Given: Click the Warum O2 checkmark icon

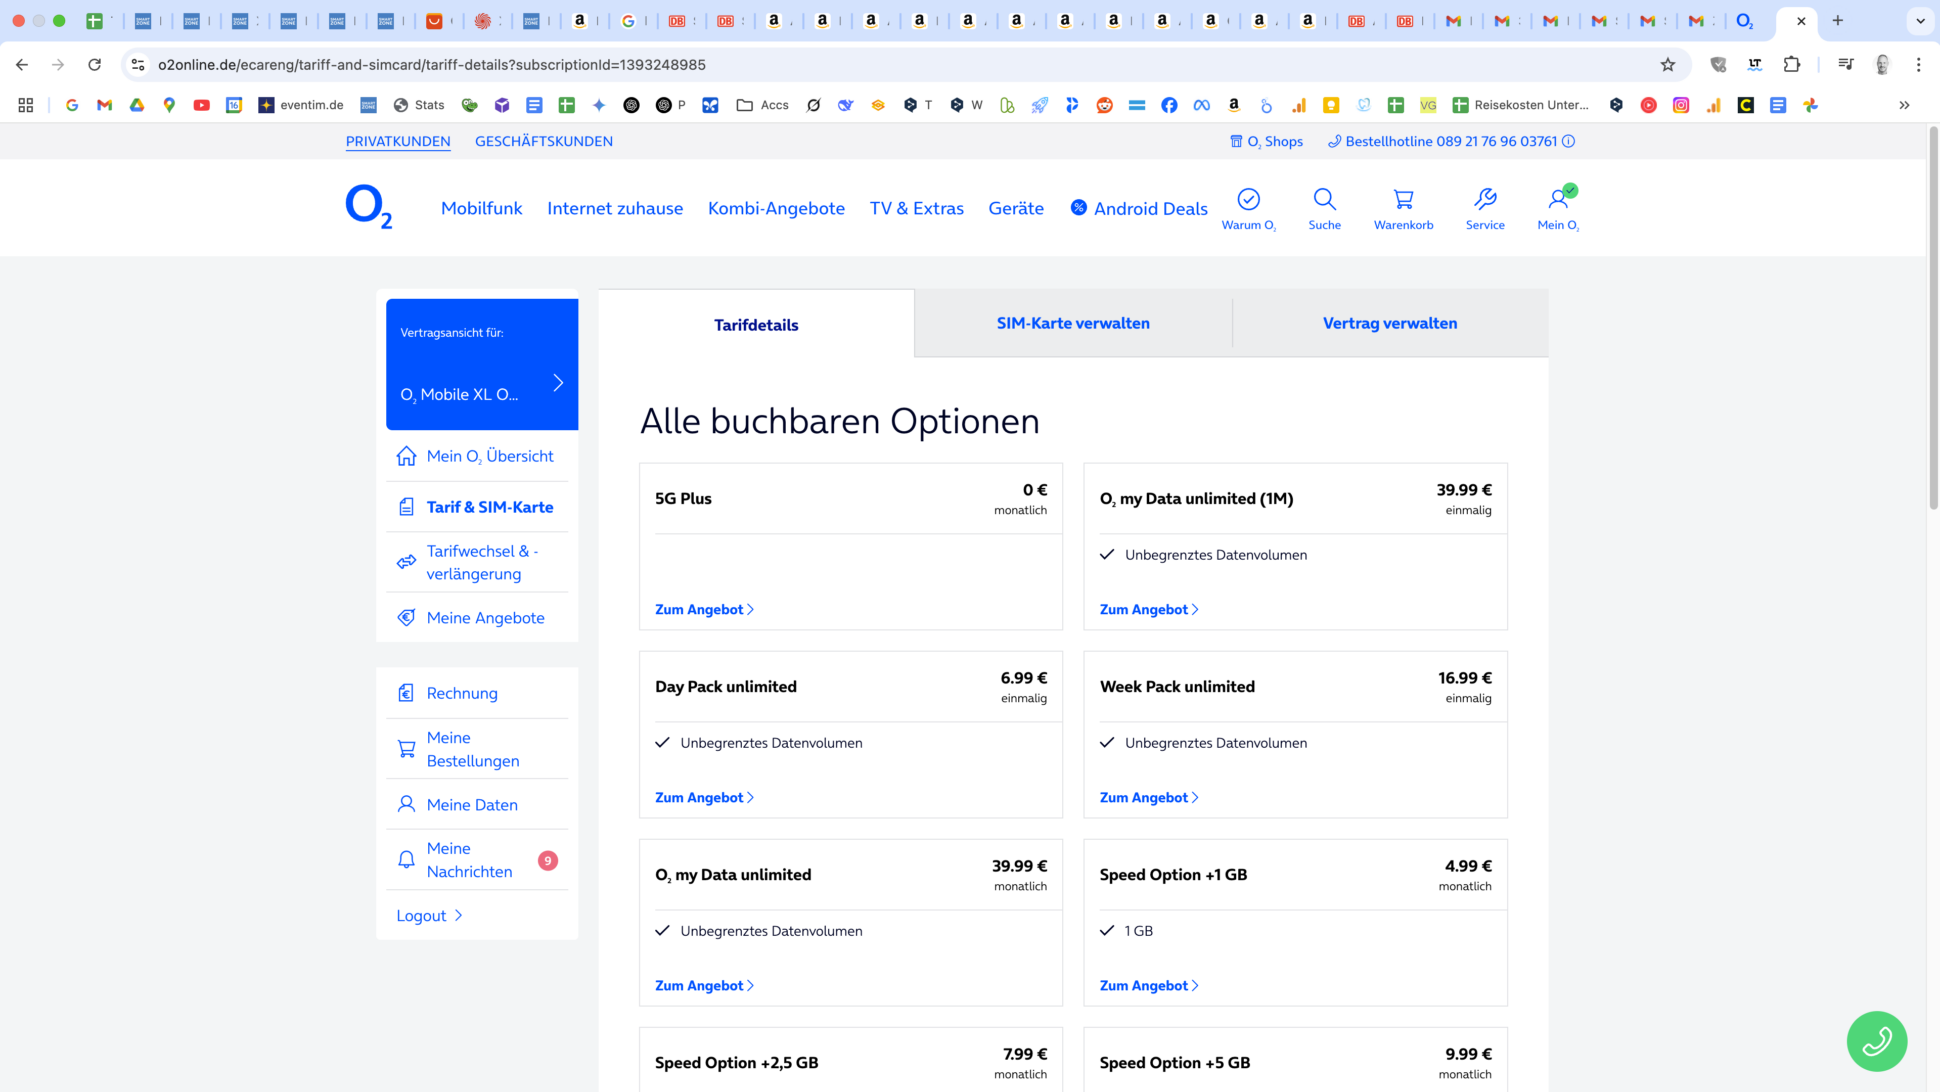Looking at the screenshot, I should click(x=1248, y=198).
